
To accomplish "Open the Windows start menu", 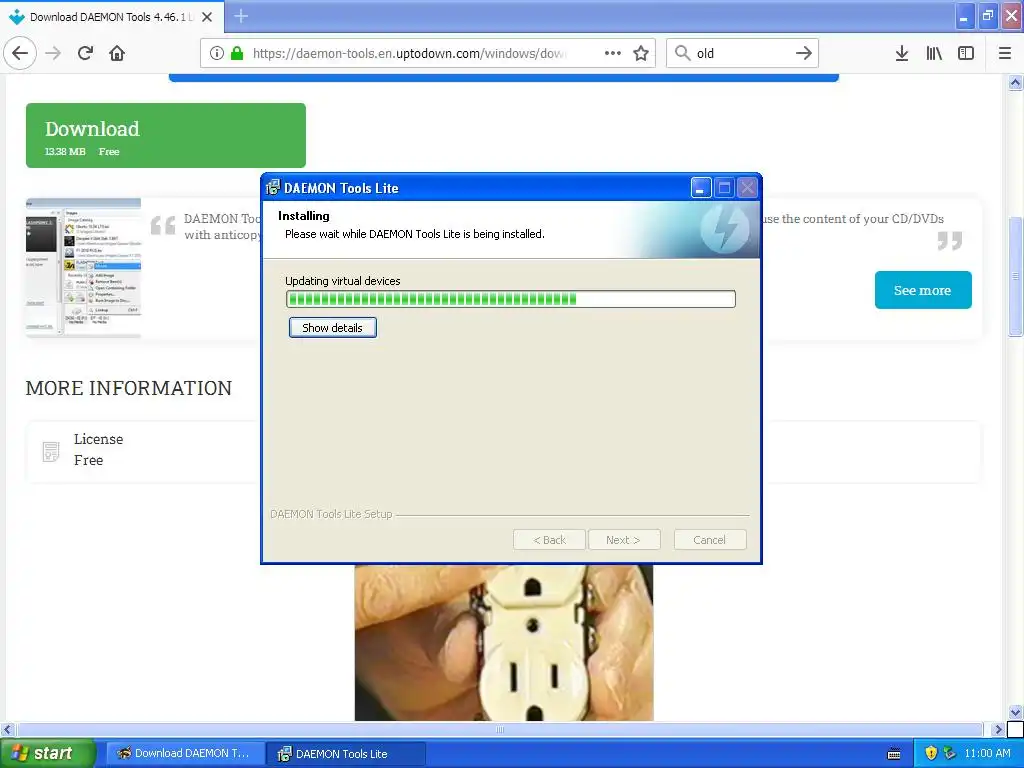I will click(x=47, y=754).
